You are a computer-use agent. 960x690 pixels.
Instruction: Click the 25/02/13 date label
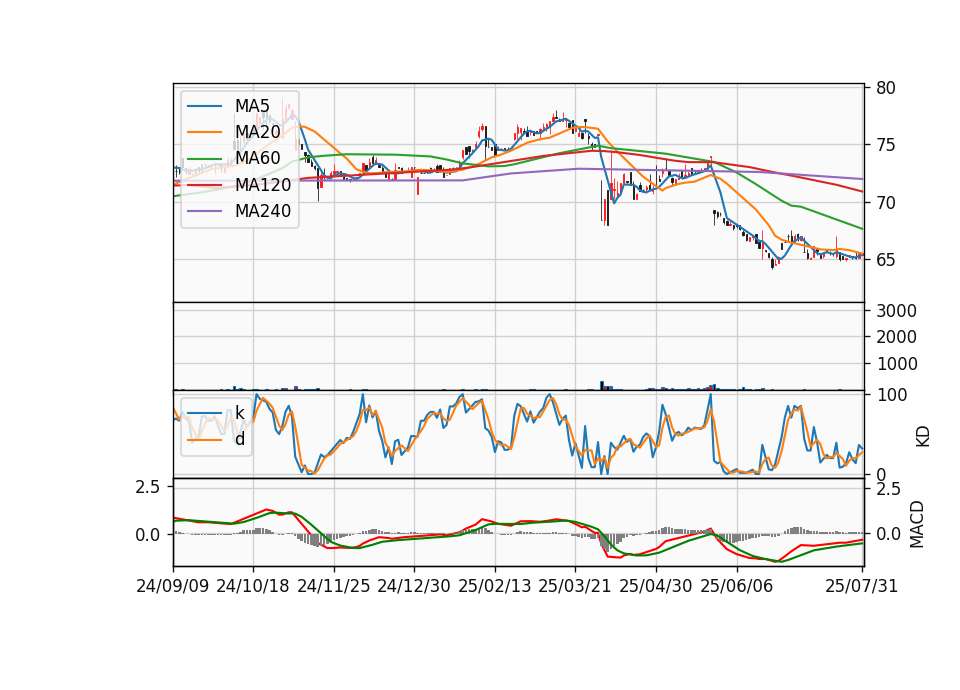coord(495,586)
